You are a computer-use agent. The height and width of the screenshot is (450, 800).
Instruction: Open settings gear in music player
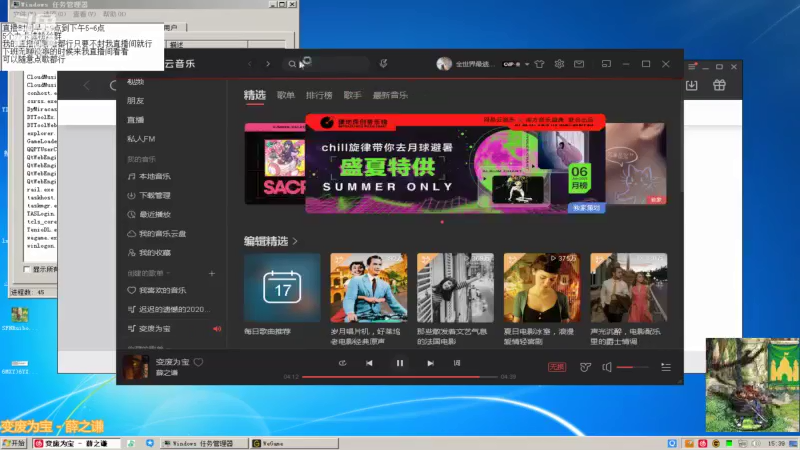[559, 64]
